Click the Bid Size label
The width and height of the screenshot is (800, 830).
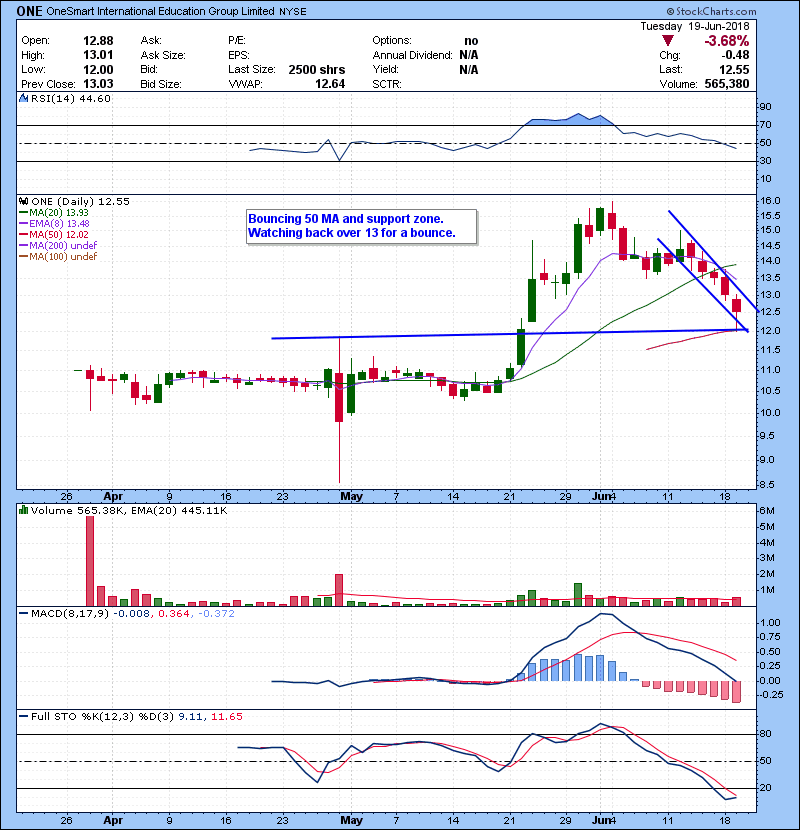coord(161,84)
